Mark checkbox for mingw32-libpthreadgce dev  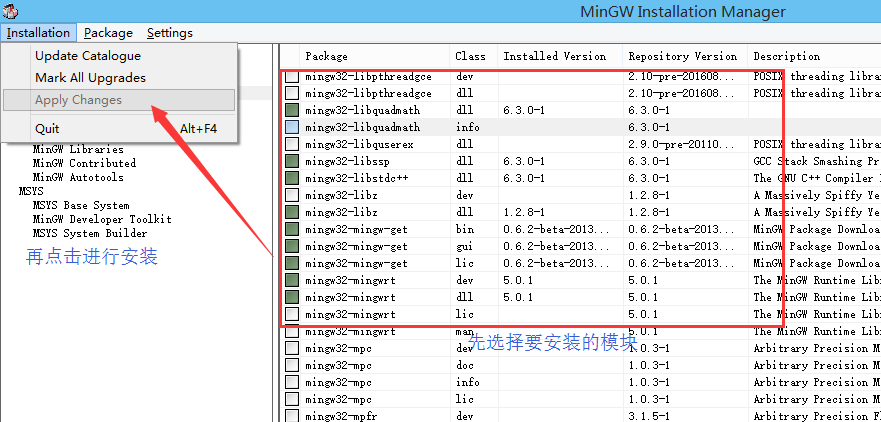coord(292,76)
